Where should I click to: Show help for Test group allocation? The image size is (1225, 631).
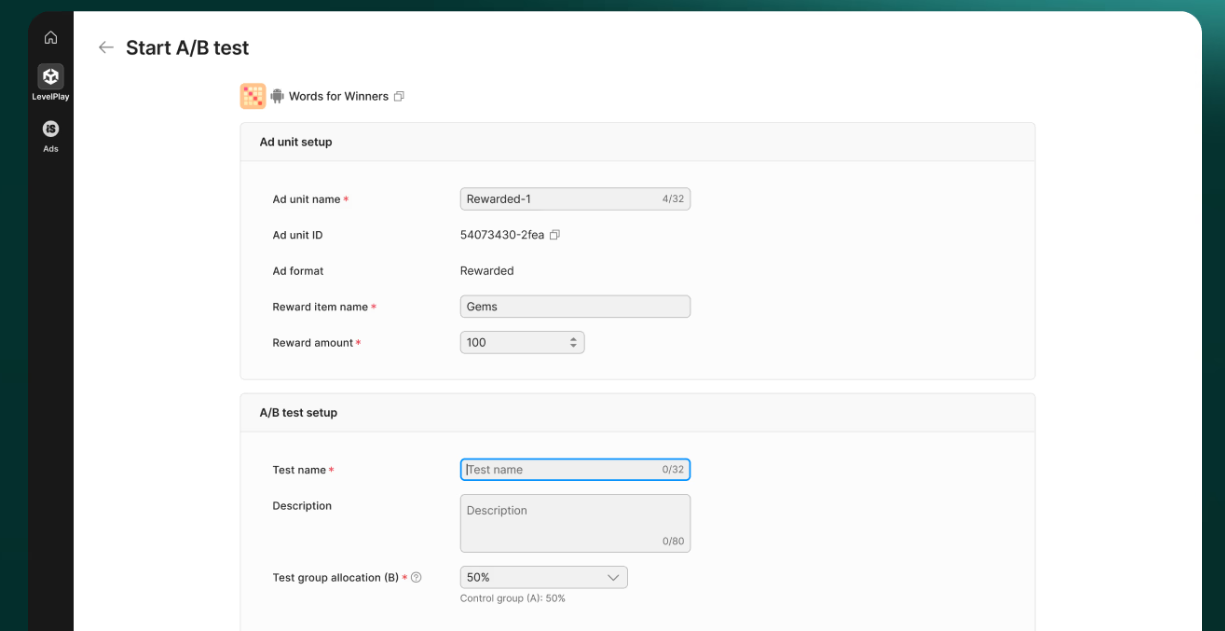click(x=416, y=577)
